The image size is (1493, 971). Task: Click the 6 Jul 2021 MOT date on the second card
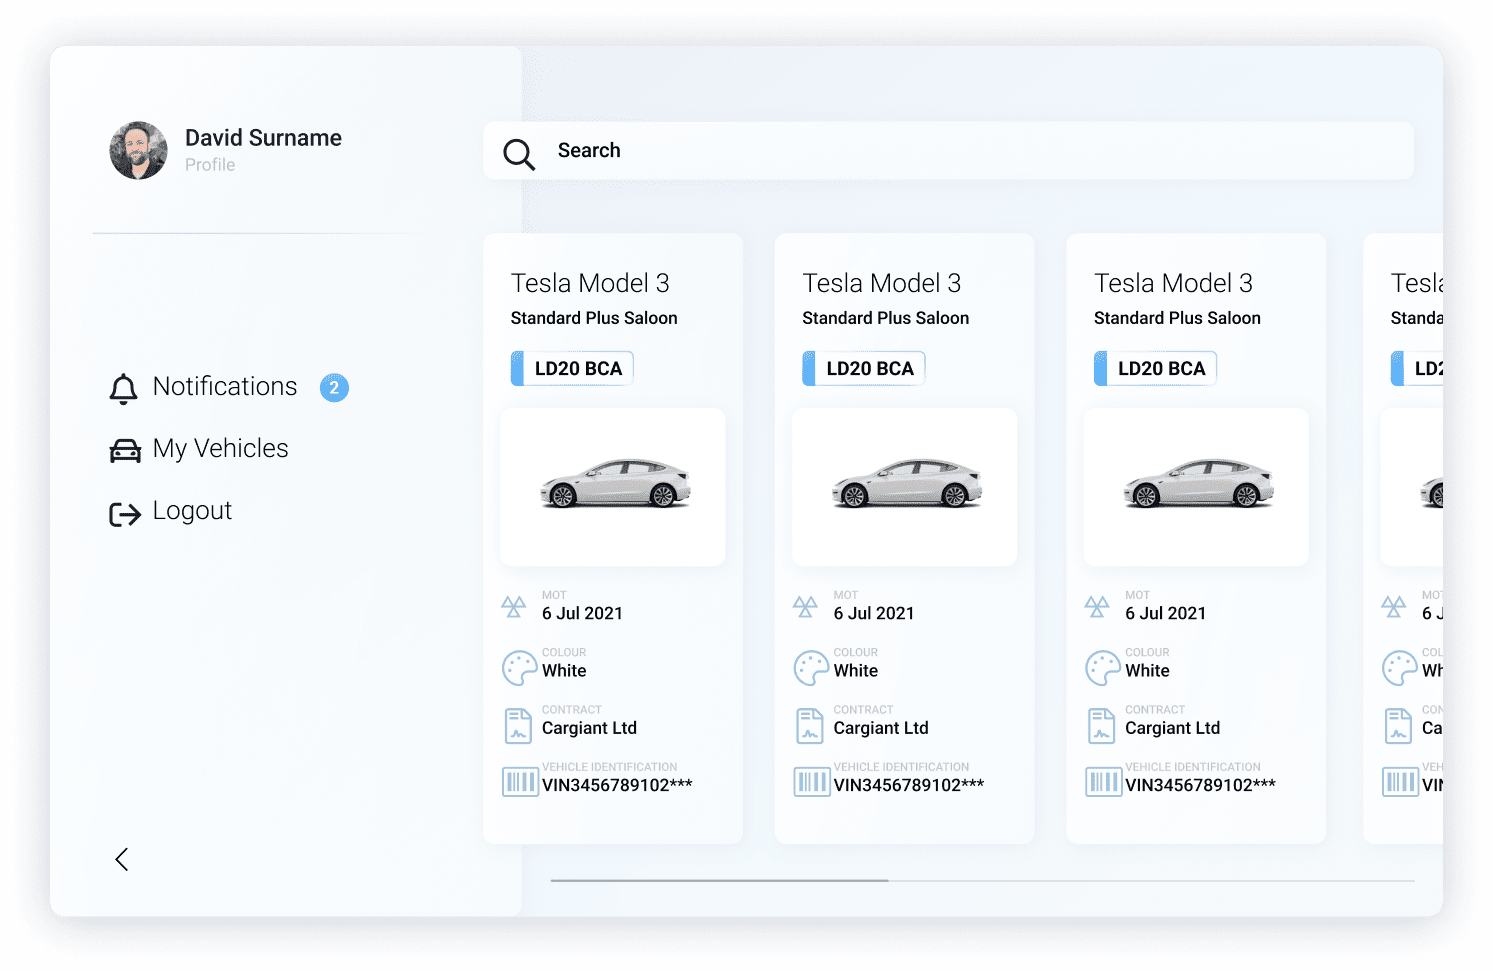point(874,613)
